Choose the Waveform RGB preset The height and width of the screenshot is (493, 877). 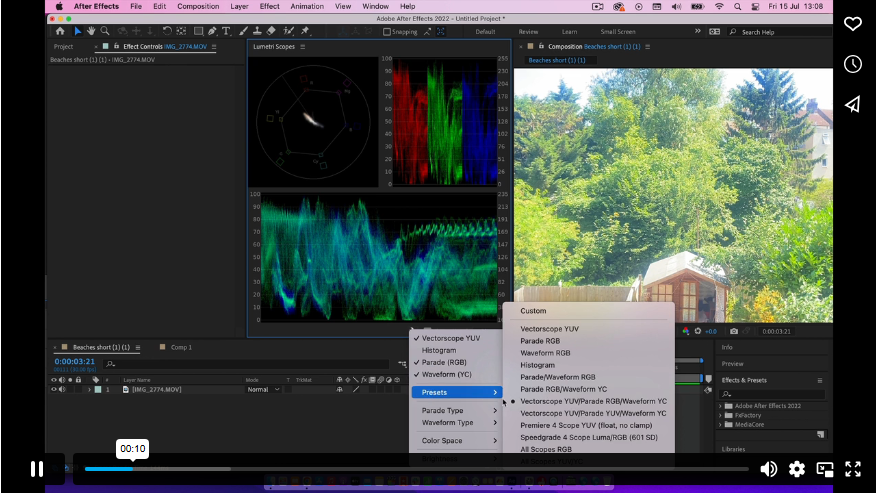coord(545,353)
